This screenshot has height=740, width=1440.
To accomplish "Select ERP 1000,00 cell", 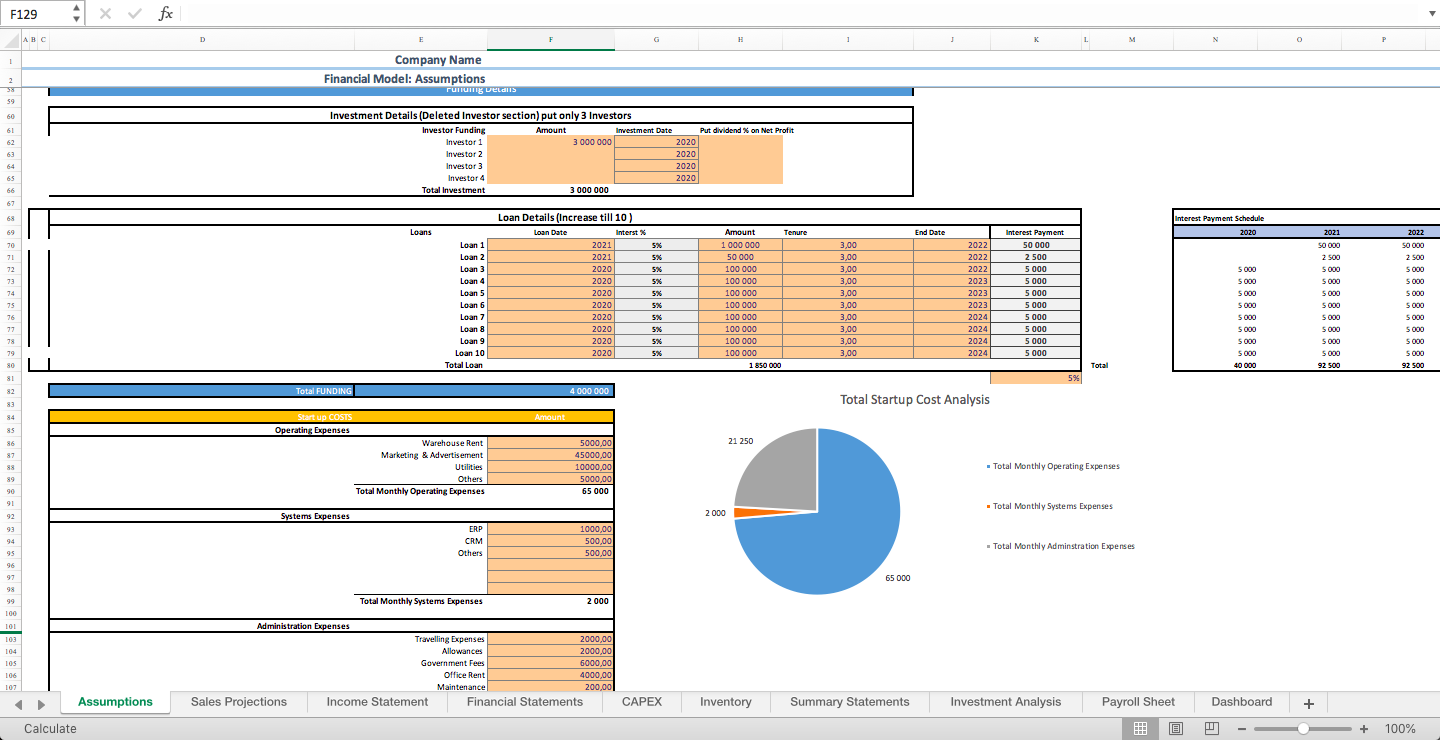I will [551, 529].
